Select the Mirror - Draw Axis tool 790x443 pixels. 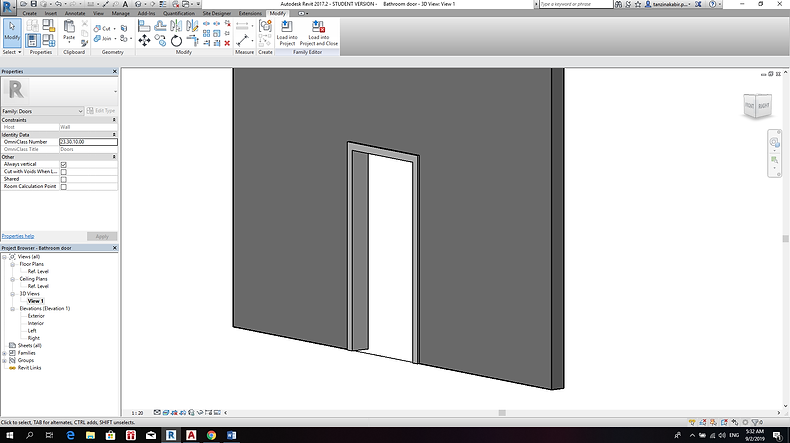click(x=192, y=25)
